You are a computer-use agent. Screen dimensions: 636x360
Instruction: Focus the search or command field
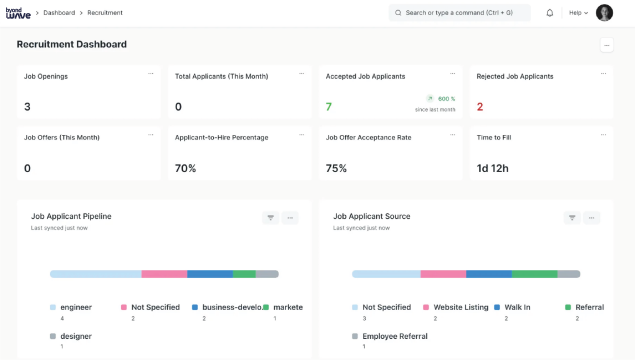[460, 13]
